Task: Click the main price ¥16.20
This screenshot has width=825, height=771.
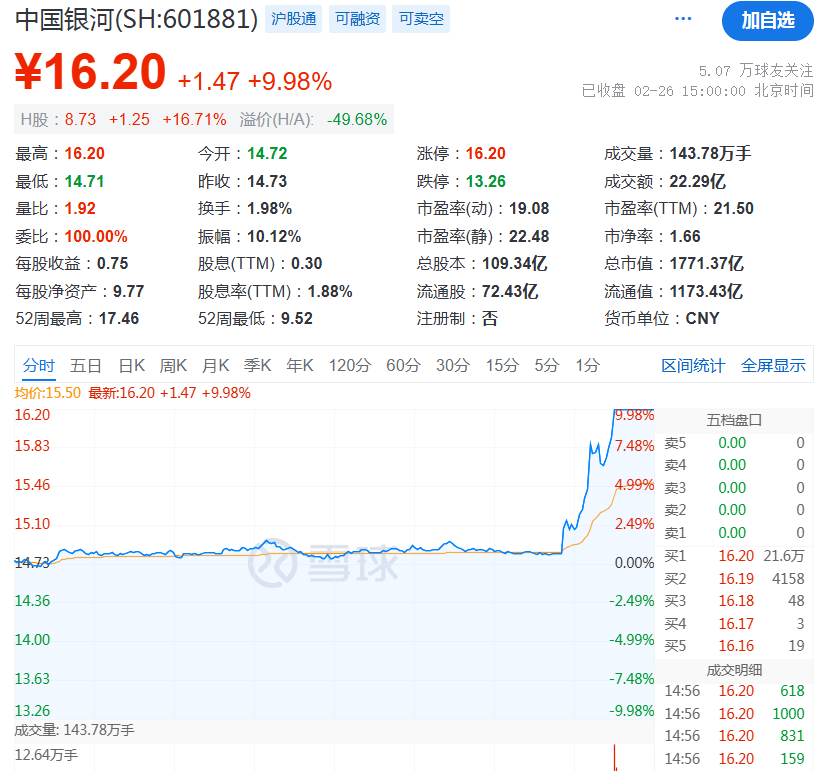Action: [90, 72]
